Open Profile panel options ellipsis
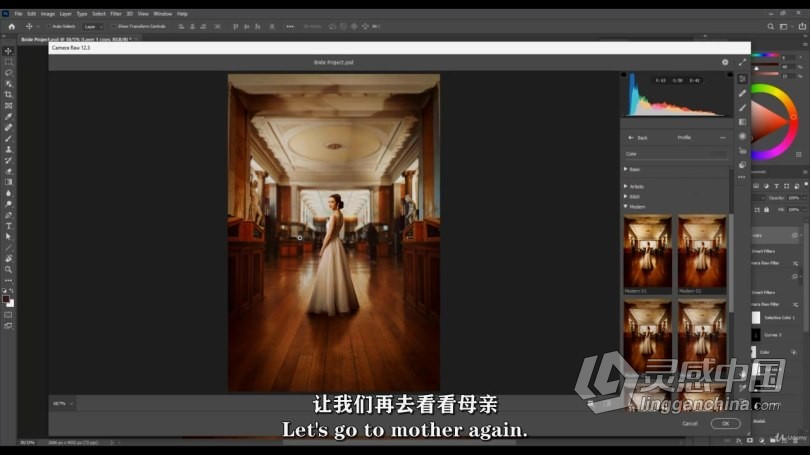Viewport: 810px width, 455px height. pos(723,138)
